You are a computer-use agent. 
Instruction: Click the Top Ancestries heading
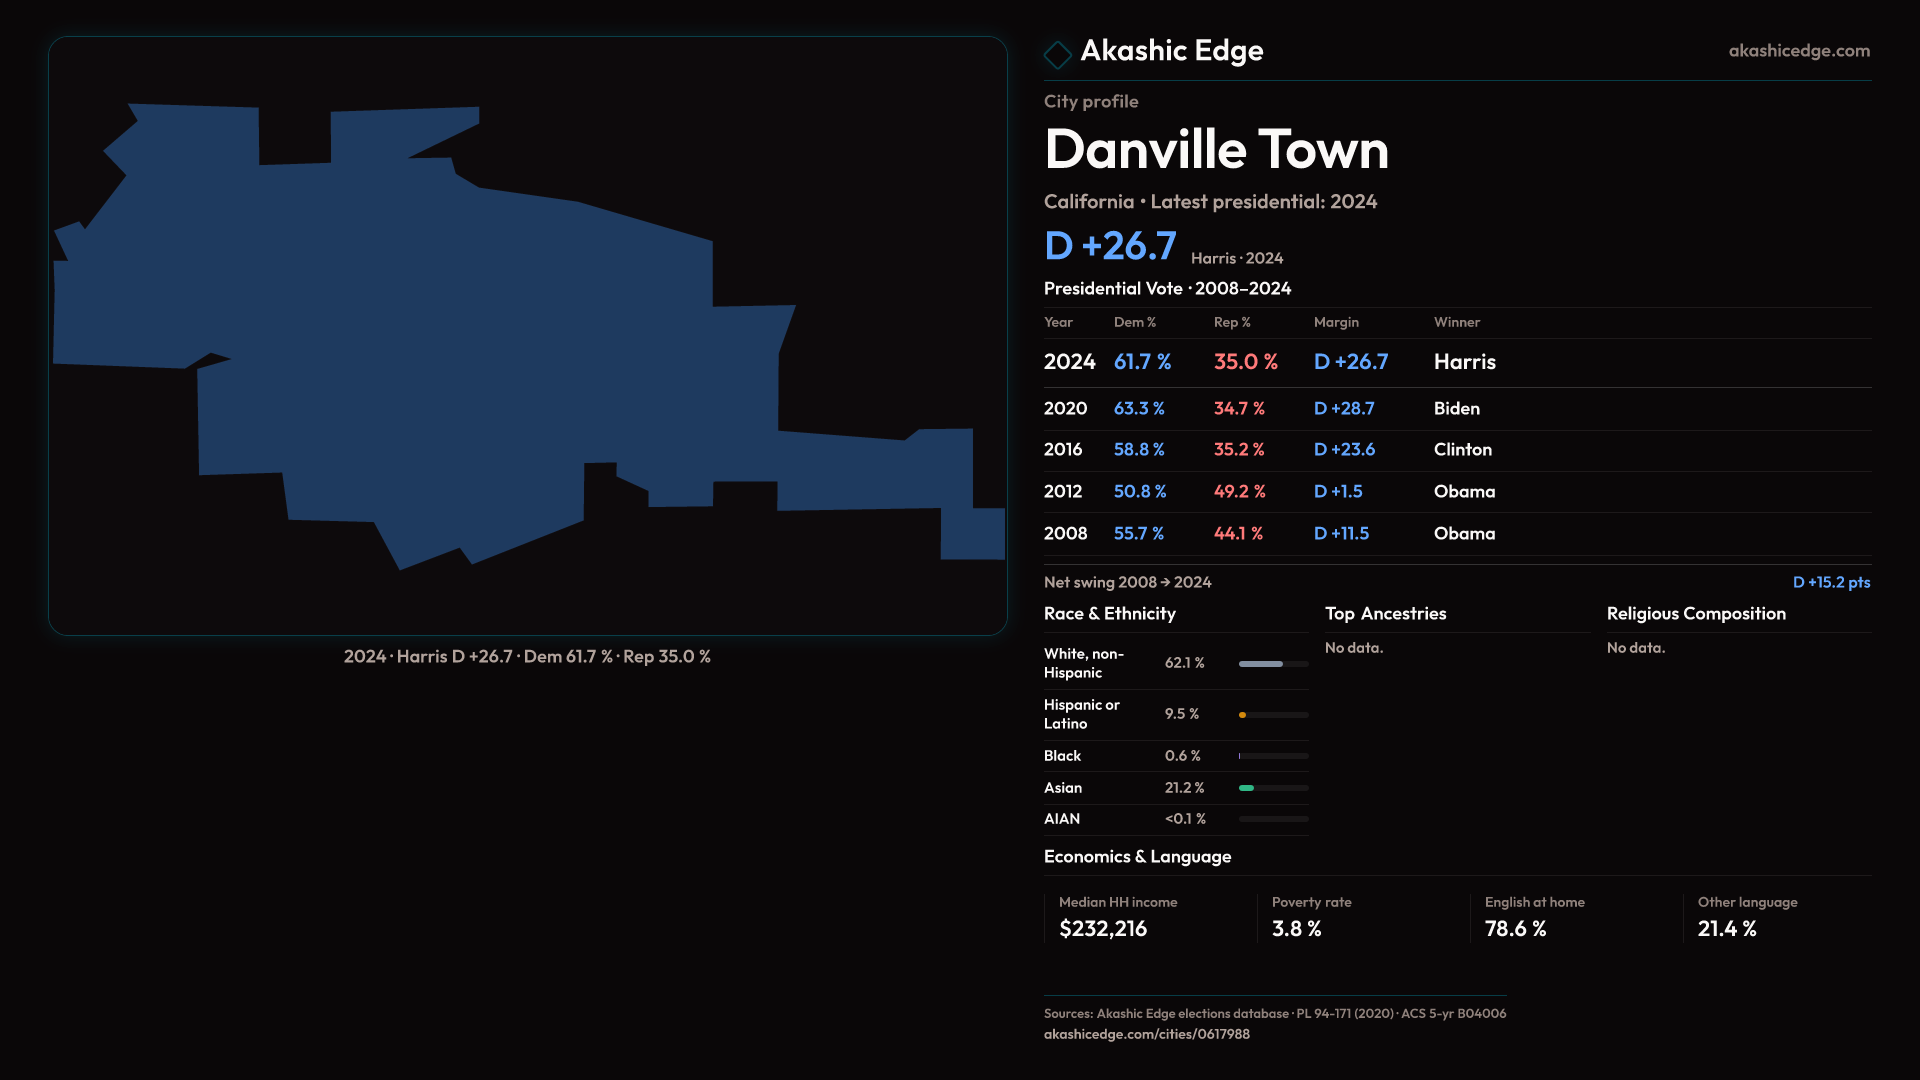tap(1384, 614)
